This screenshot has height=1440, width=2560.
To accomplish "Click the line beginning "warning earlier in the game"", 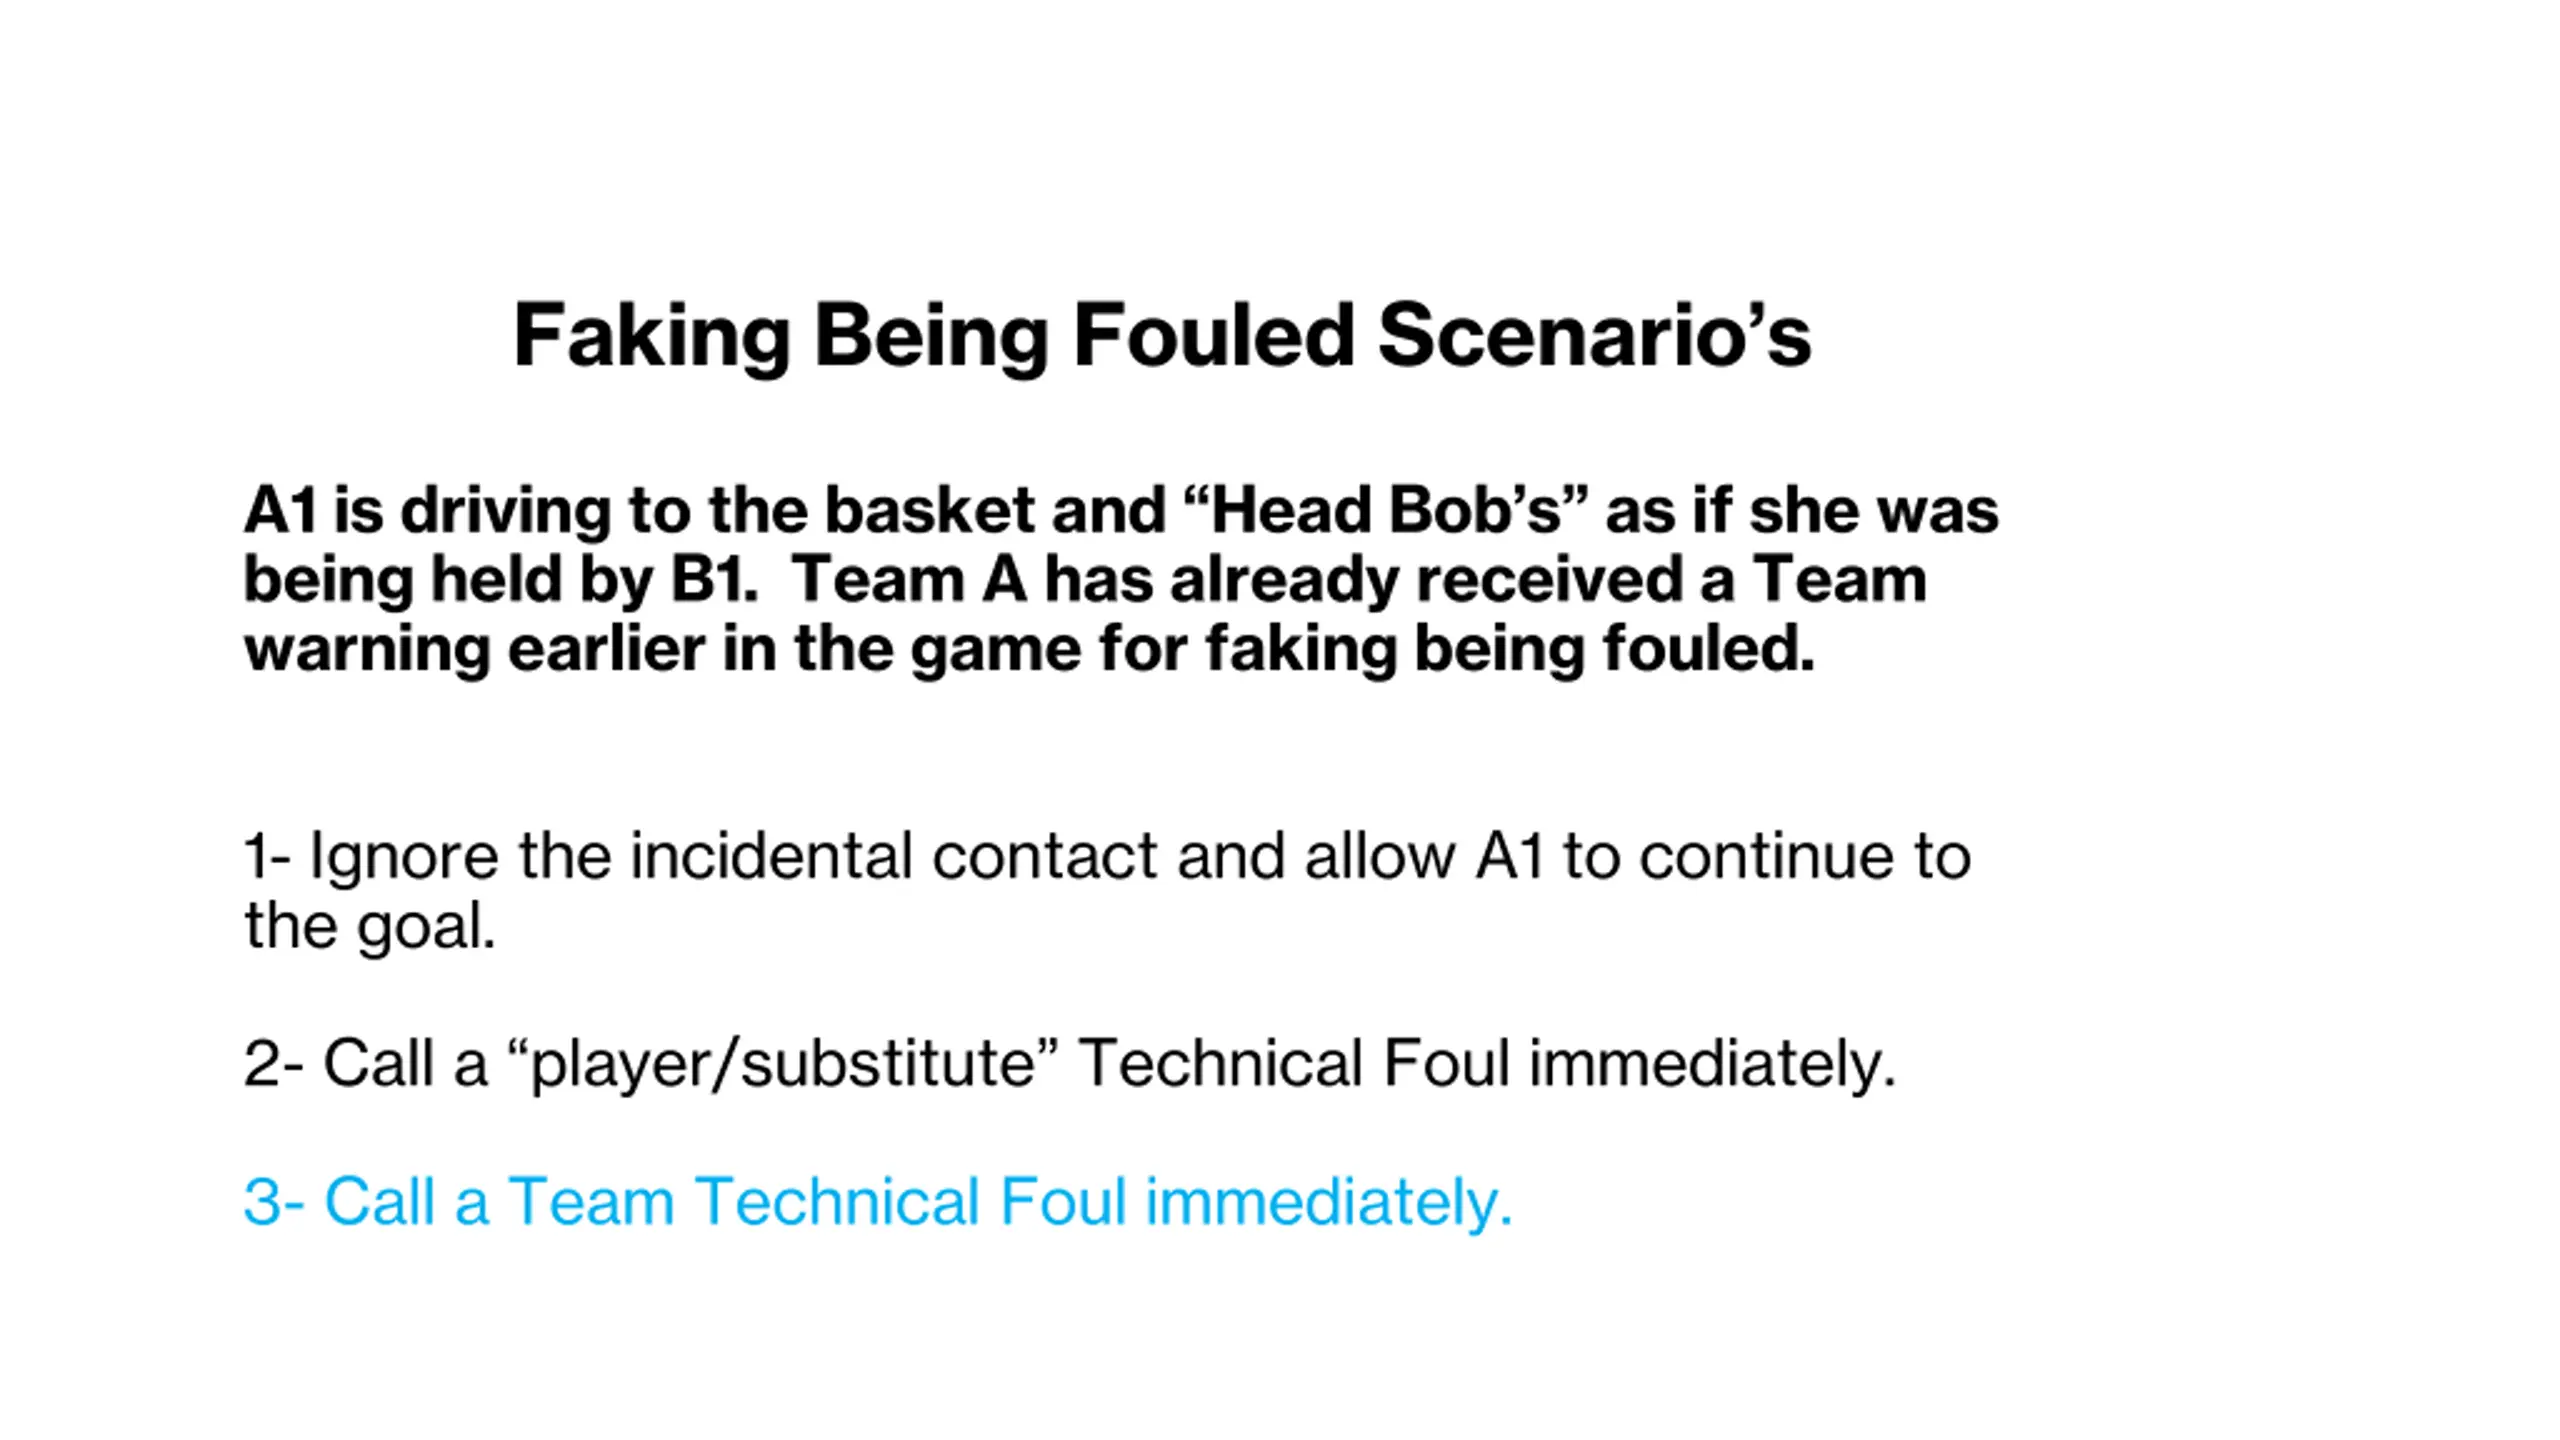I will 1028,649.
